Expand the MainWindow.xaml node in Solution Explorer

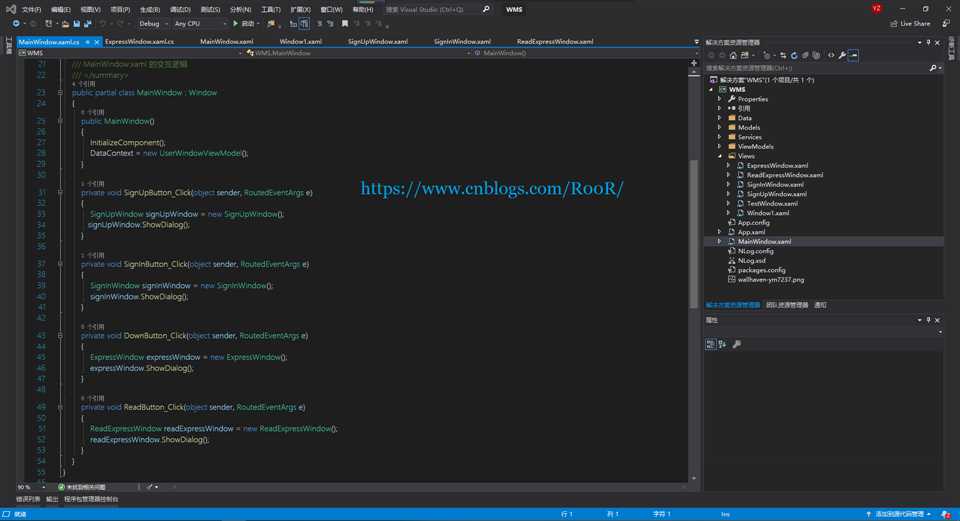pyautogui.click(x=719, y=242)
